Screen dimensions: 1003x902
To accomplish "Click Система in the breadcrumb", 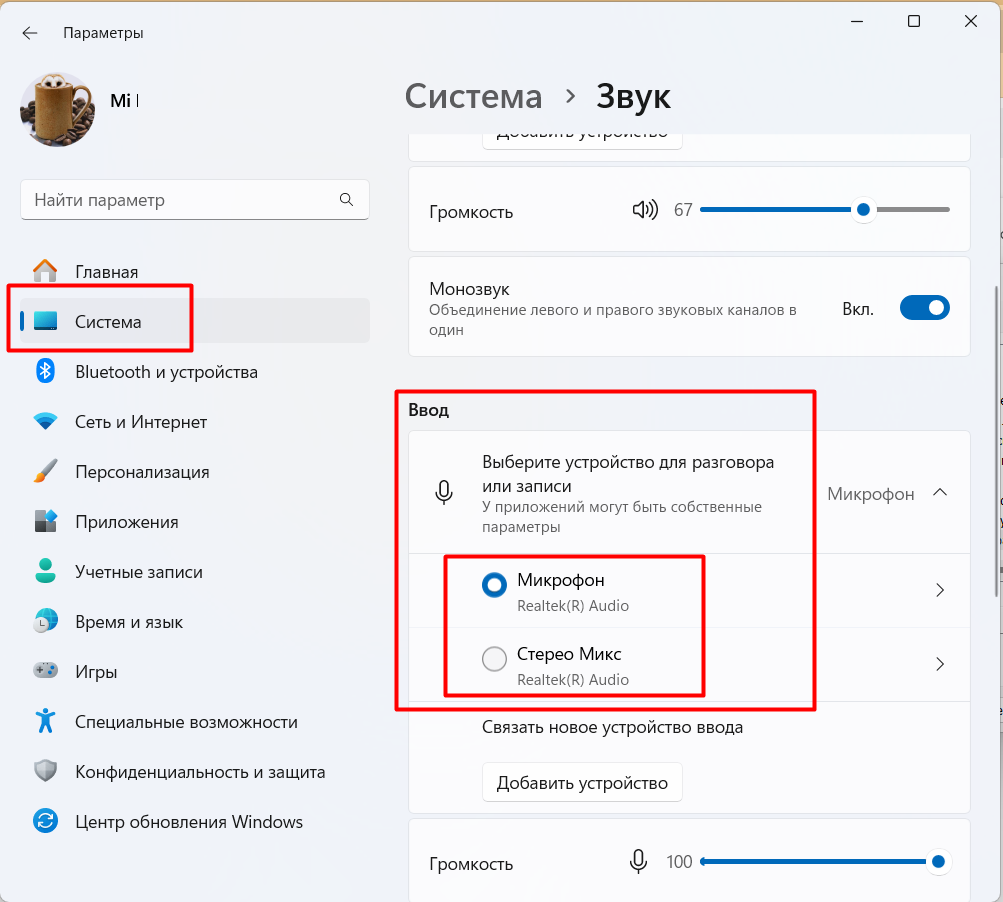I will click(473, 97).
